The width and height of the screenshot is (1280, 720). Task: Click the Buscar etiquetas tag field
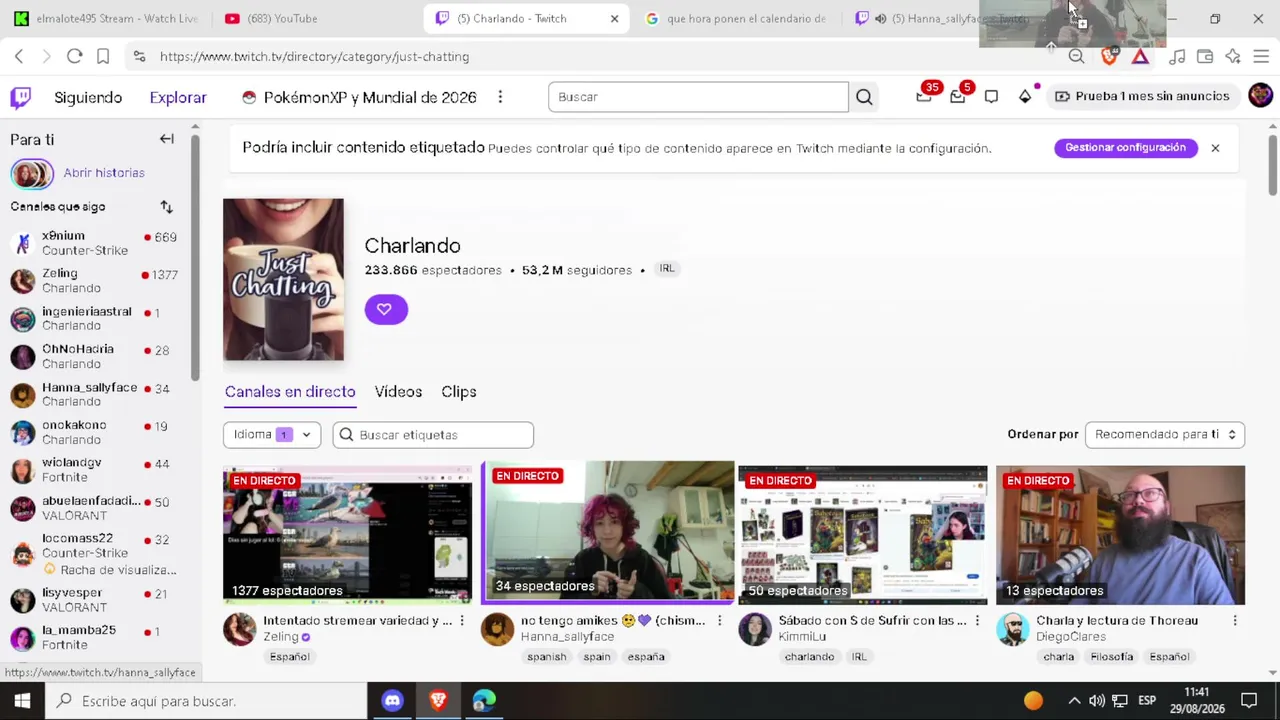433,435
